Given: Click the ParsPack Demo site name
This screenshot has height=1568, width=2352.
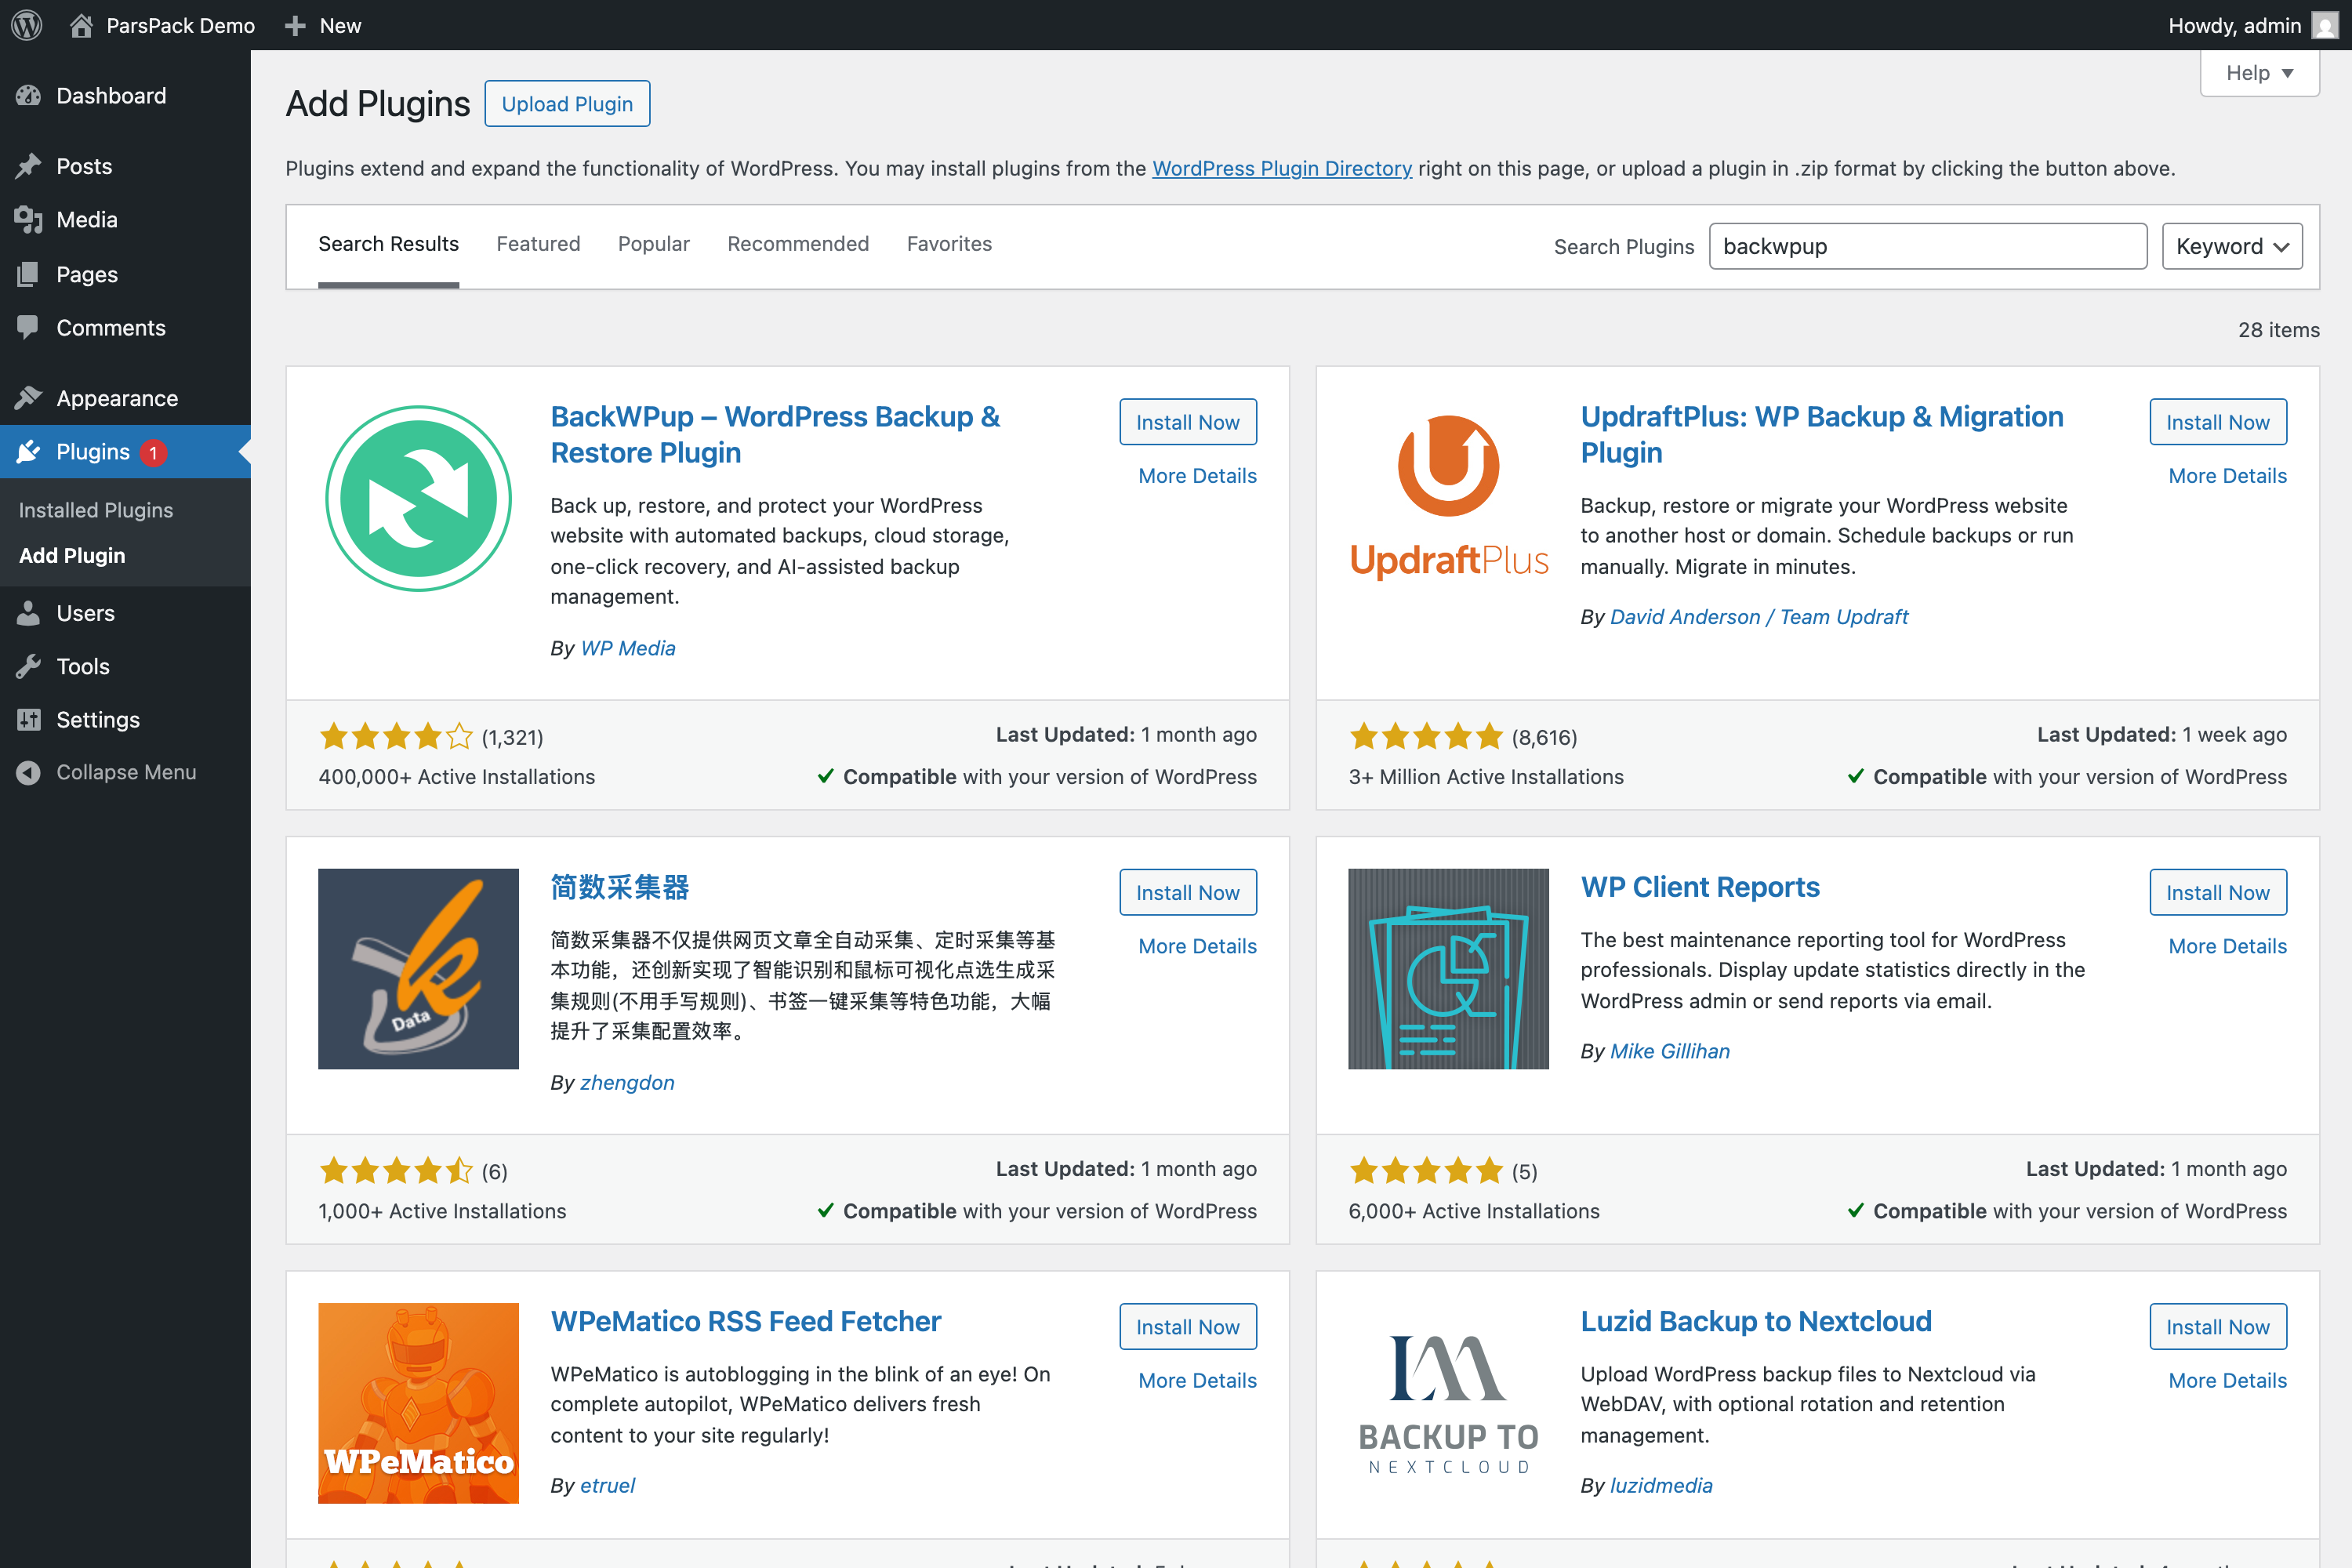Looking at the screenshot, I should pyautogui.click(x=181, y=25).
